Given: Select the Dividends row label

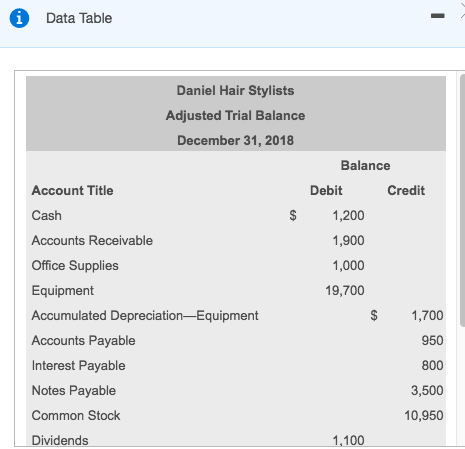Looking at the screenshot, I should [60, 440].
